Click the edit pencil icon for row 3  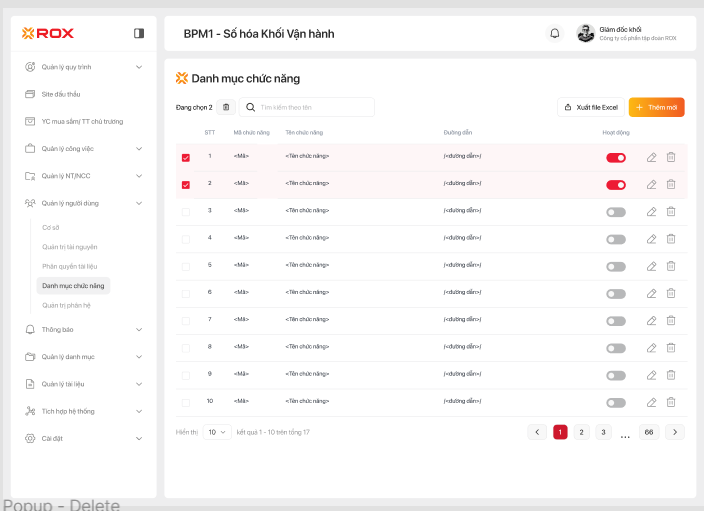[x=651, y=211]
